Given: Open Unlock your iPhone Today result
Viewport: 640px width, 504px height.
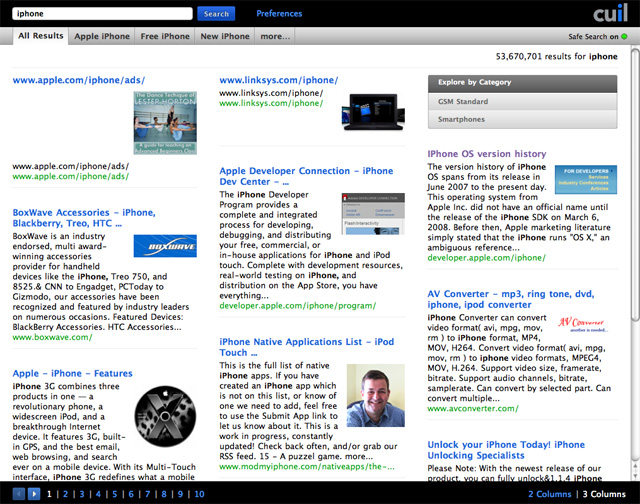Looking at the screenshot, I should click(506, 450).
